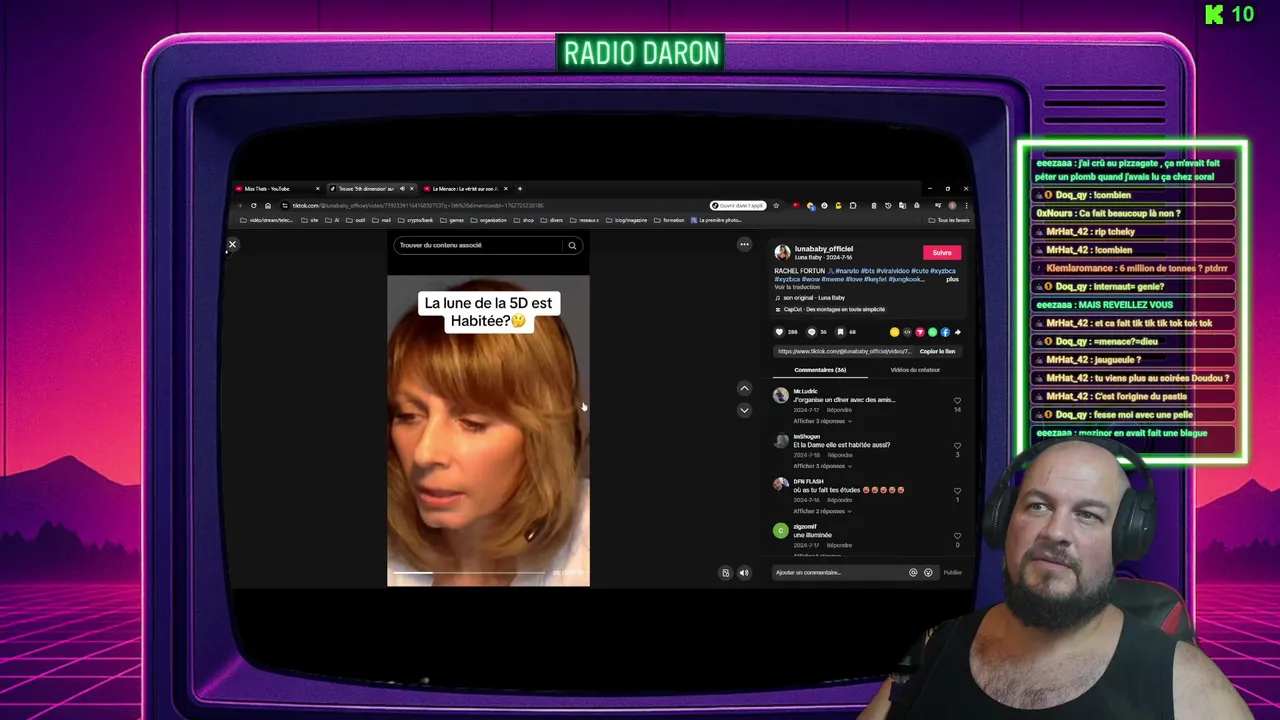Click the @ mention icon in the comment box

point(913,573)
